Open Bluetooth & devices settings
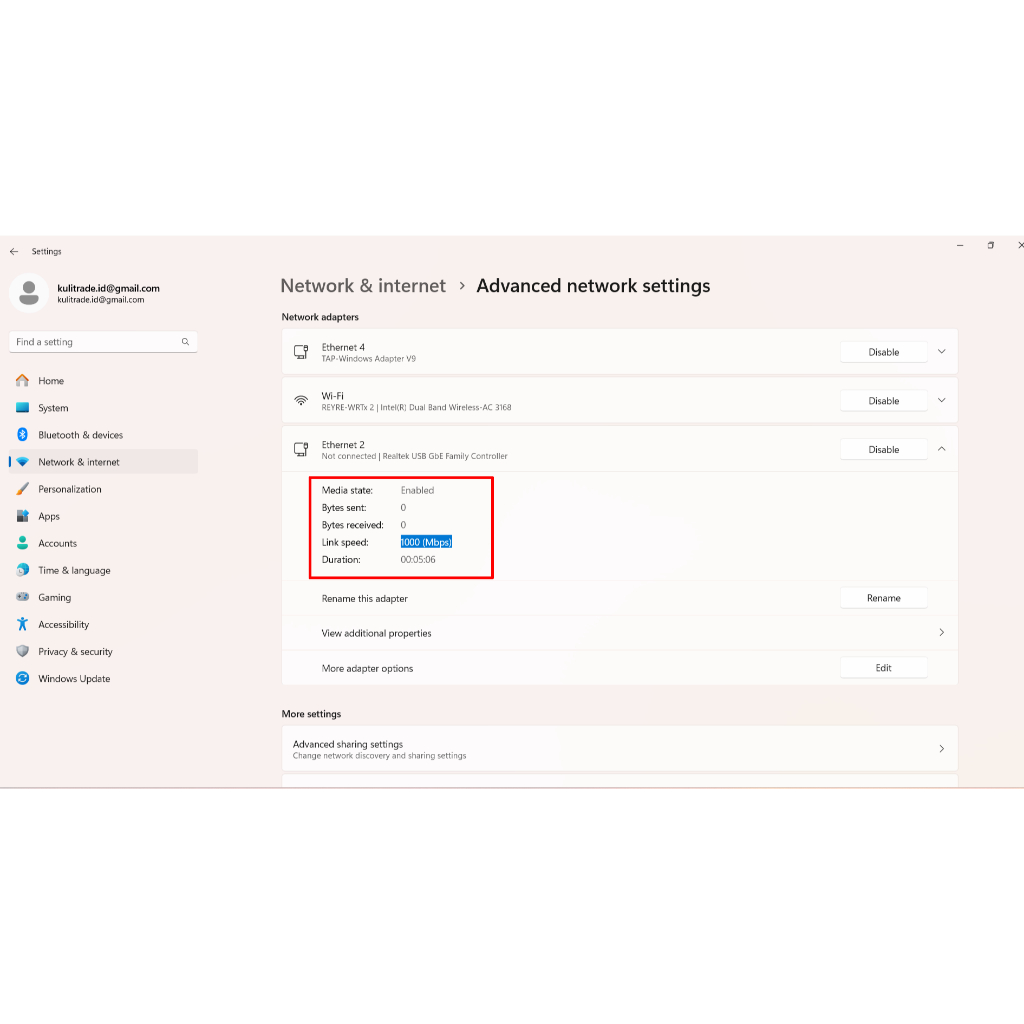The width and height of the screenshot is (1024, 1024). (x=103, y=435)
